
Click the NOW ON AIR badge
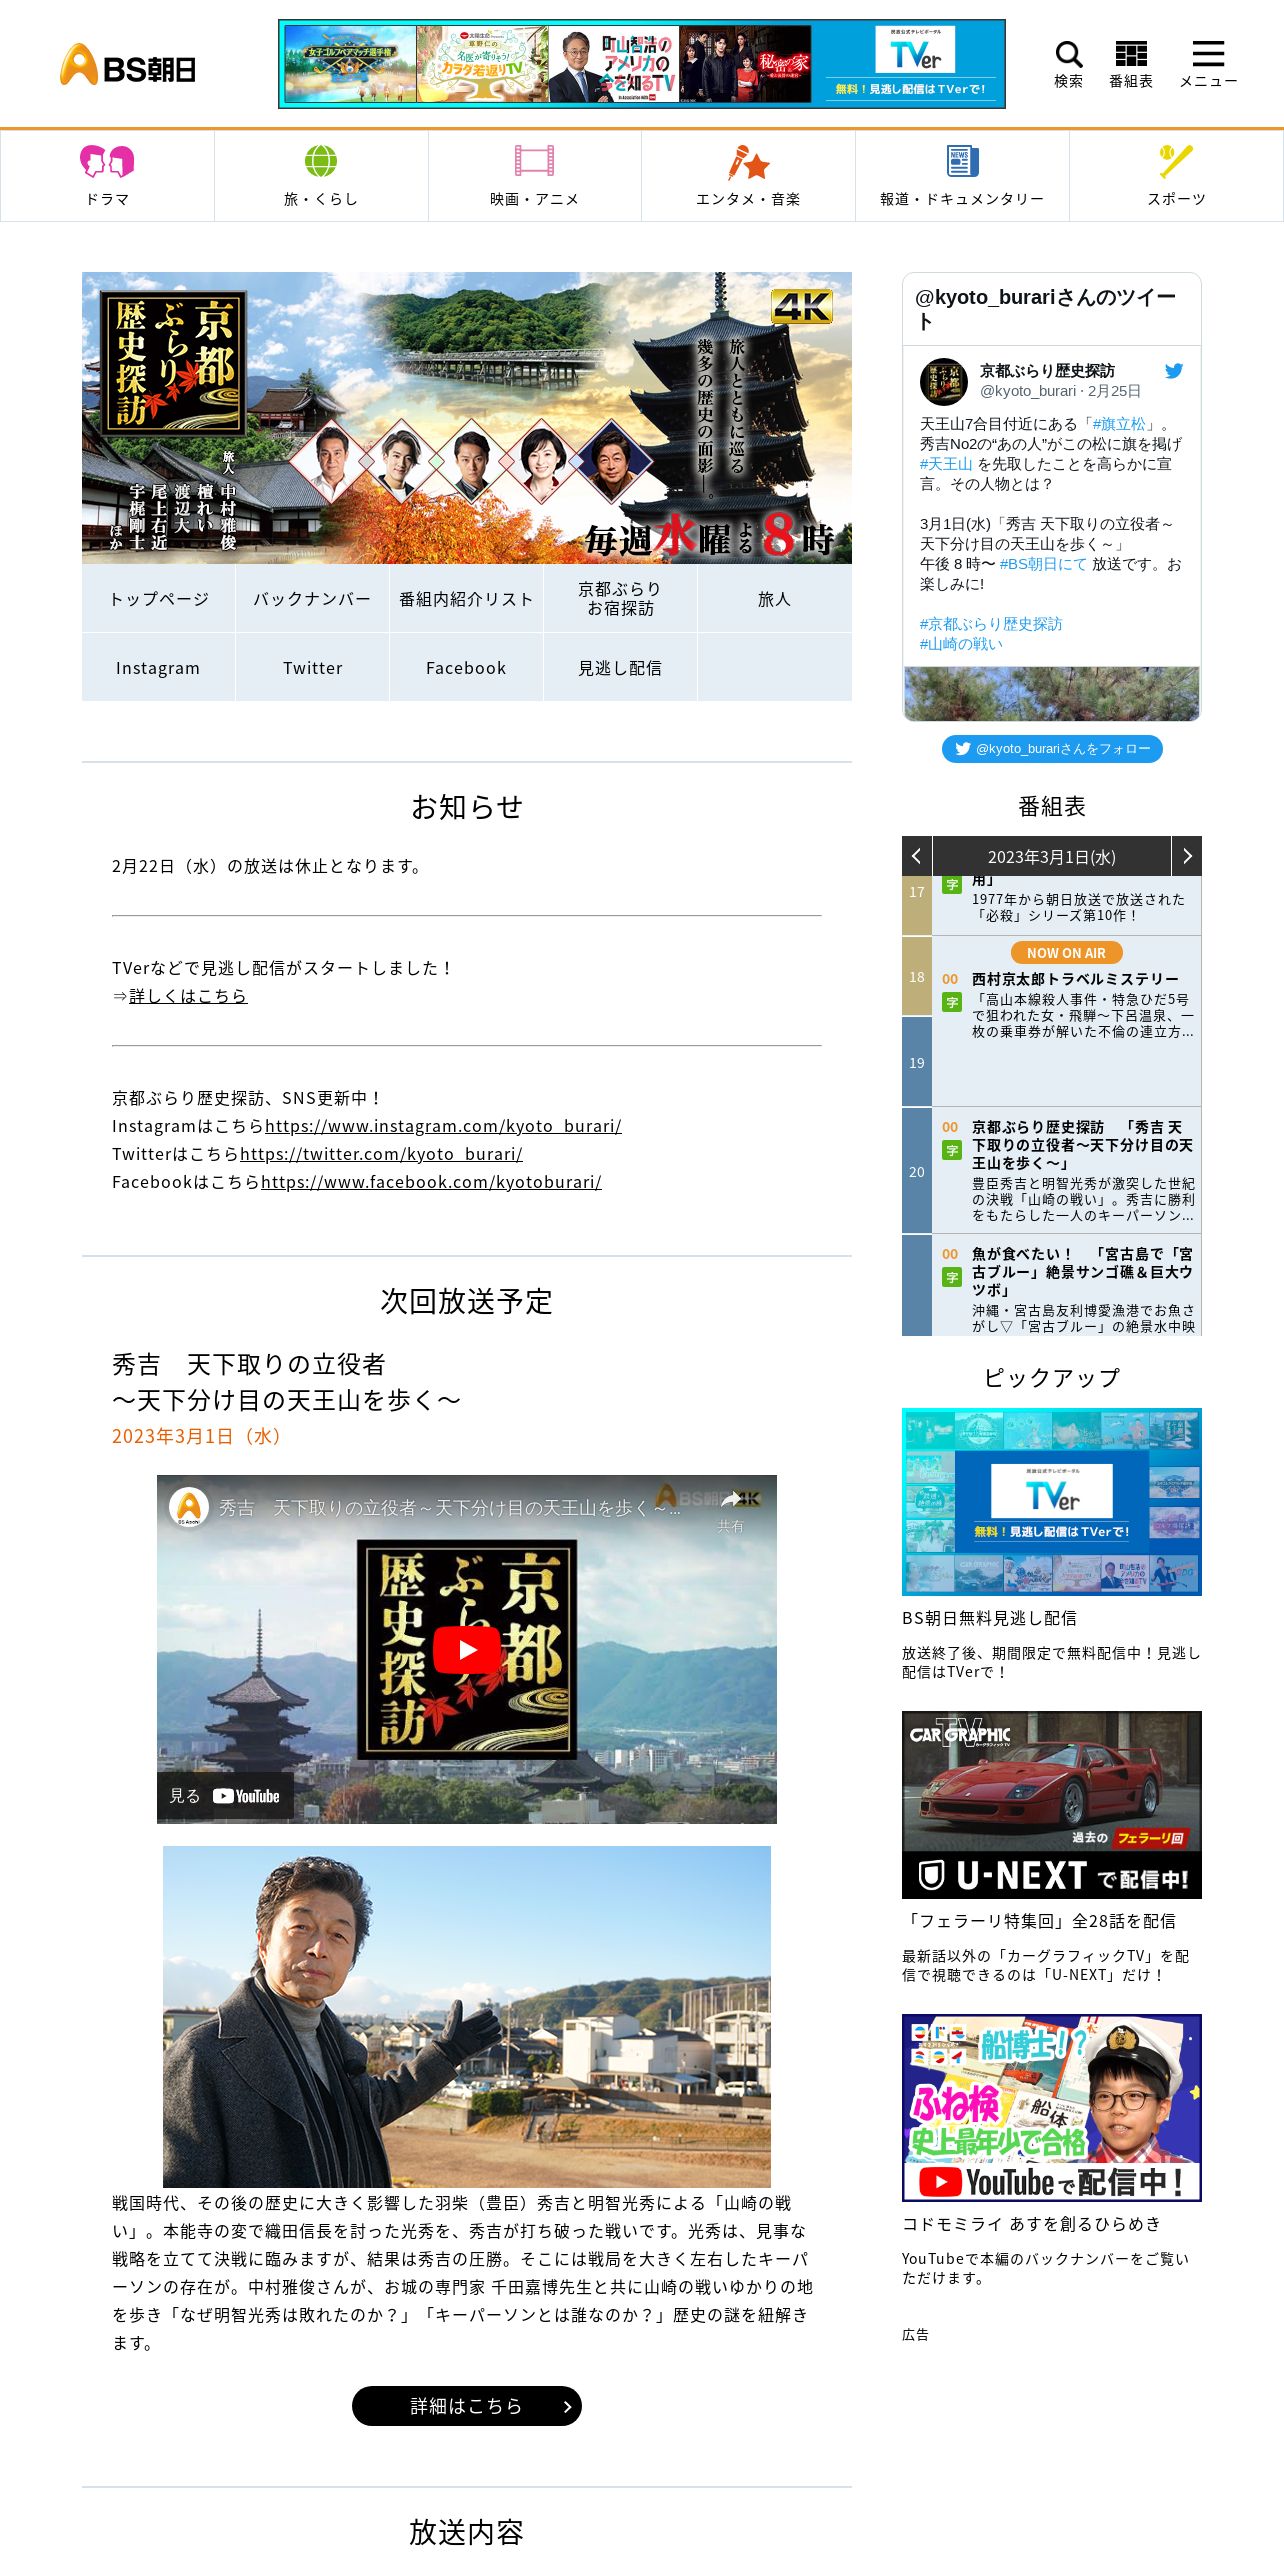point(1066,953)
